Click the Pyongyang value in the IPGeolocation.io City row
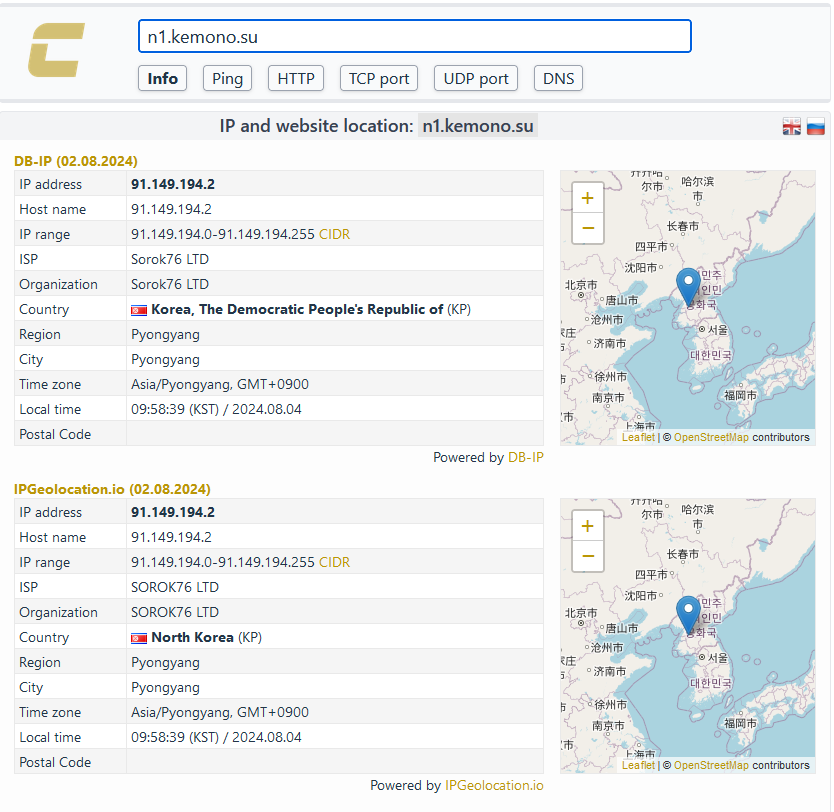 coord(165,688)
